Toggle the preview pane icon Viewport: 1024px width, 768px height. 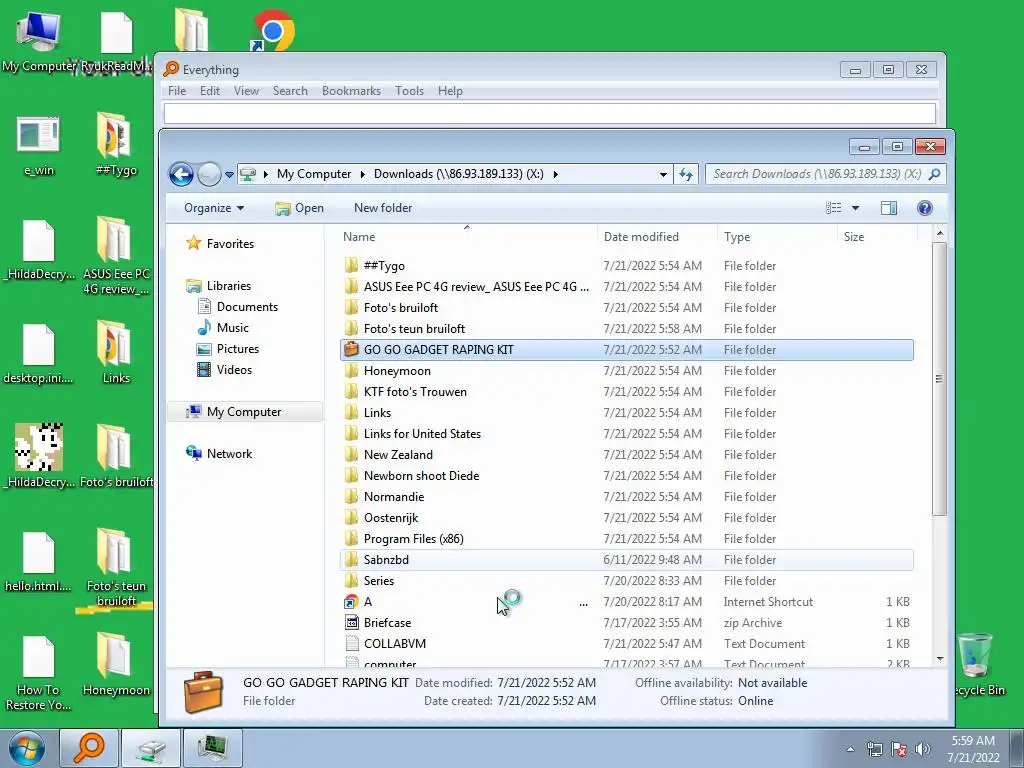[889, 208]
